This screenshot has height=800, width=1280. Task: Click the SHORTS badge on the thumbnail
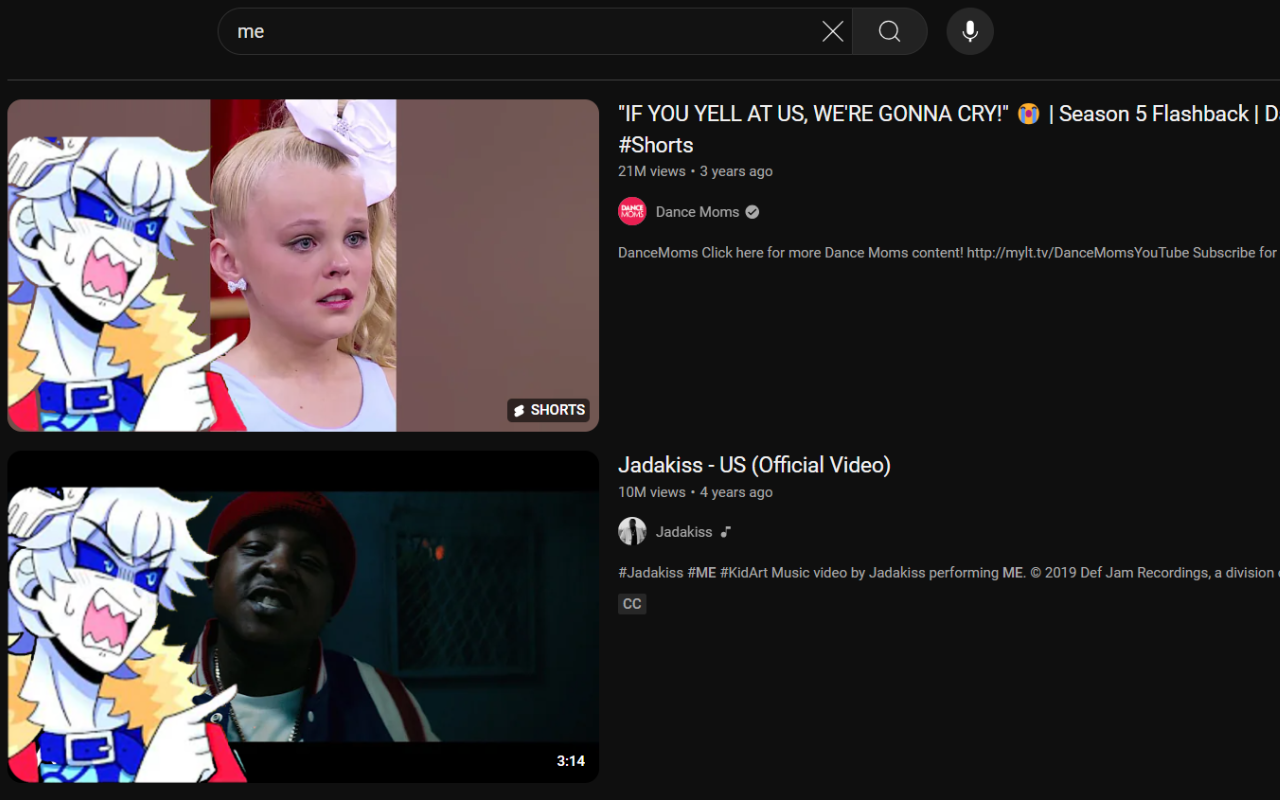(548, 410)
